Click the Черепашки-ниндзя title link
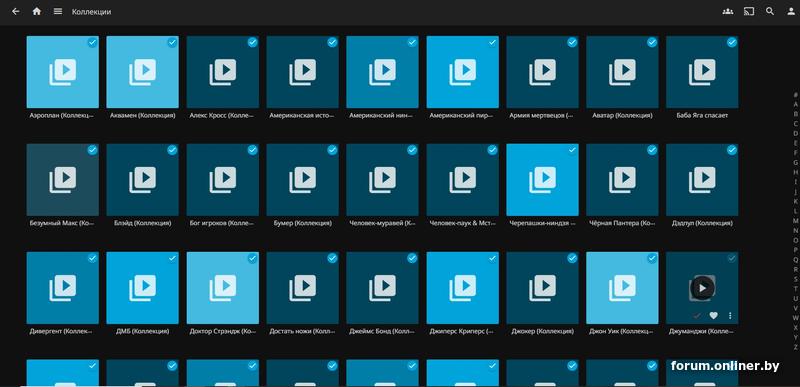The image size is (800, 387). tap(542, 223)
